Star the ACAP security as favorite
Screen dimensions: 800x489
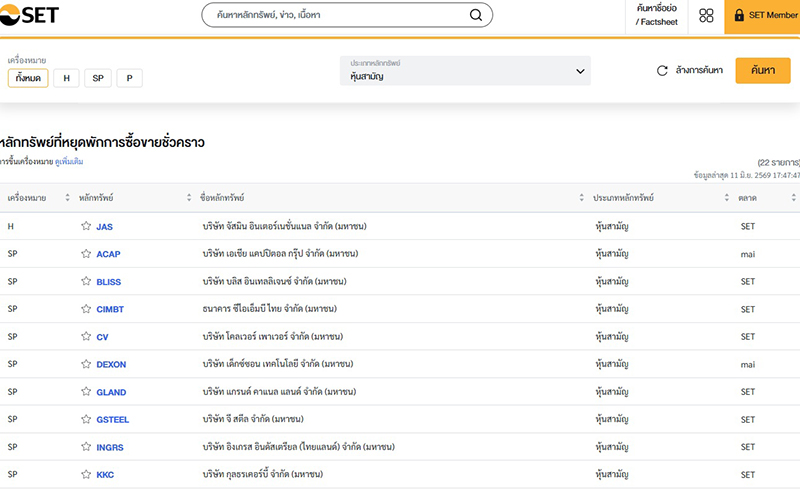(86, 254)
